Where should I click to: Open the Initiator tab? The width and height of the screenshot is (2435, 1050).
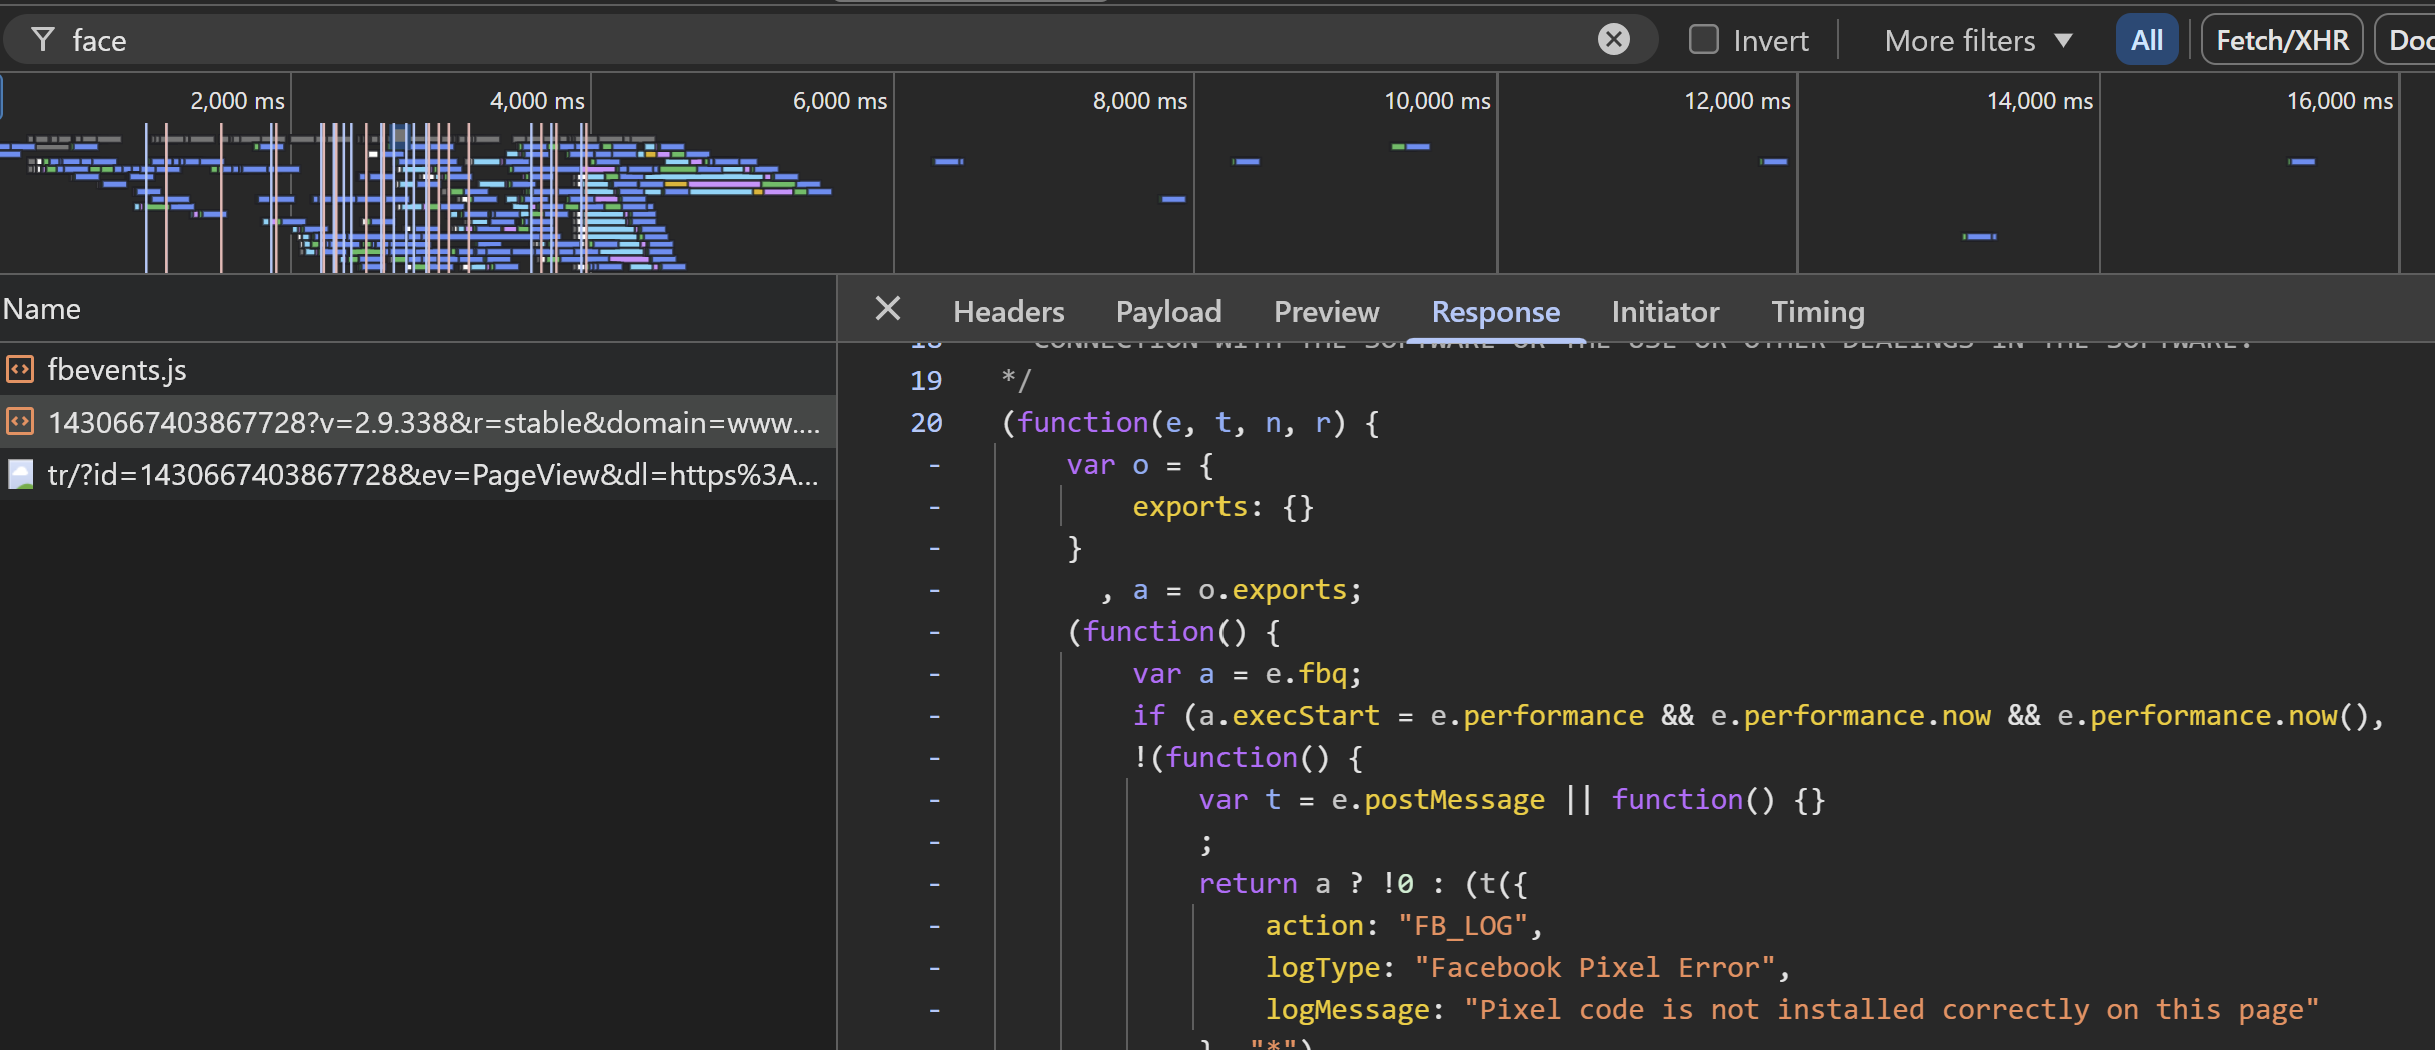coord(1665,312)
